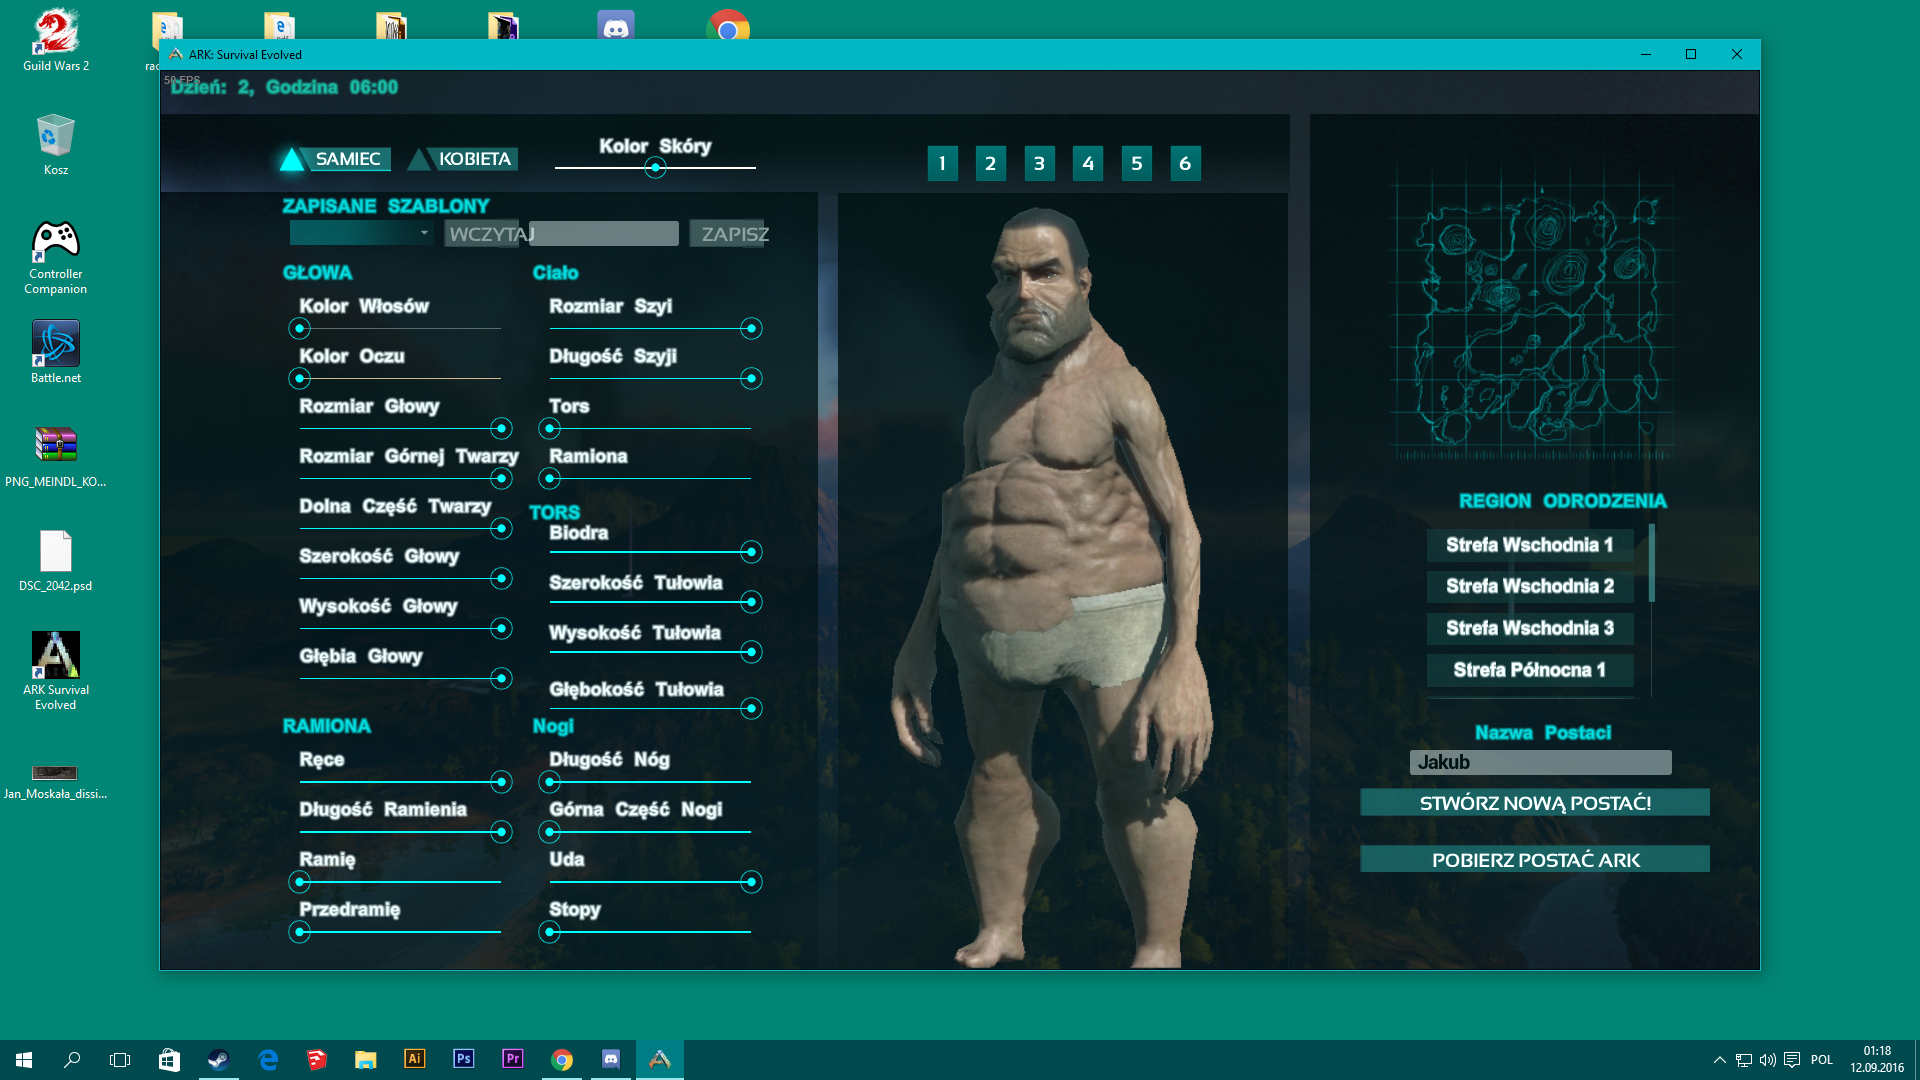Click Tors slider handle
Image resolution: width=1920 pixels, height=1080 pixels.
click(x=549, y=428)
